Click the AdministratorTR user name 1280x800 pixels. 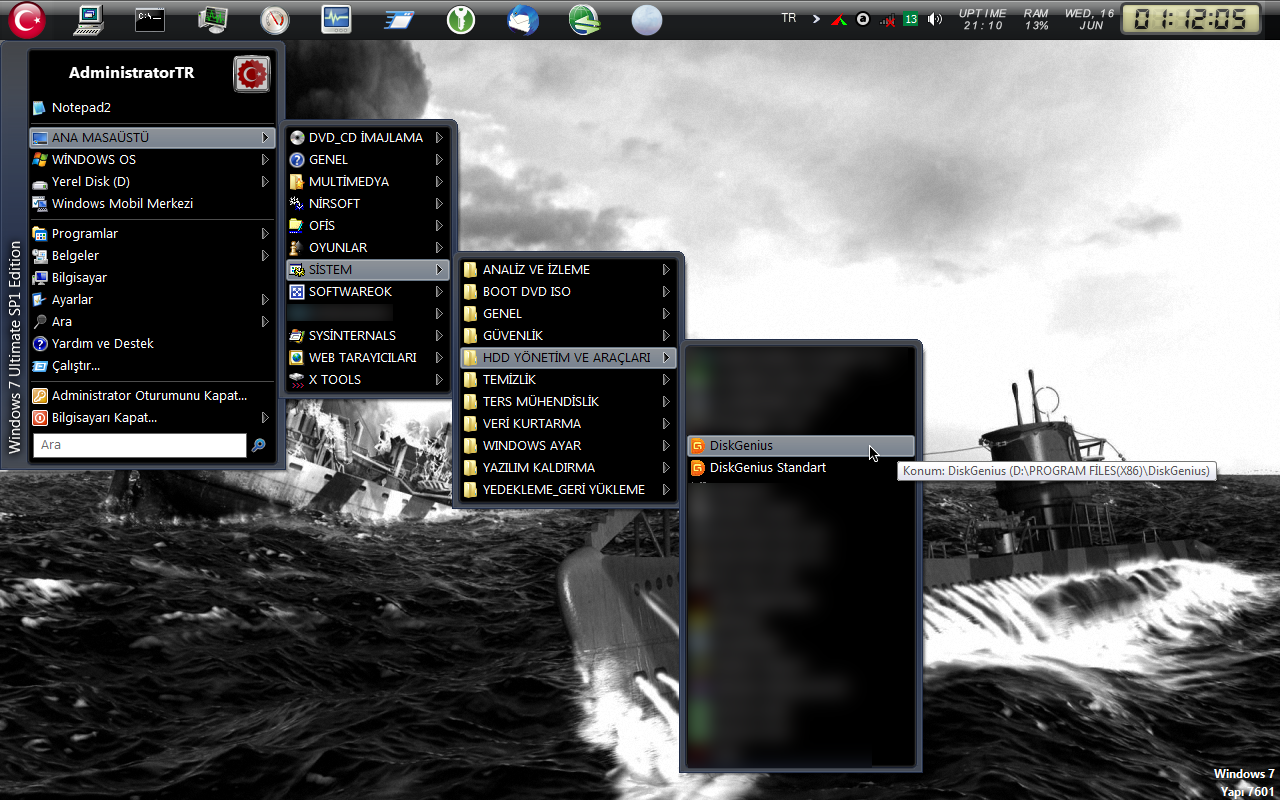tap(131, 73)
